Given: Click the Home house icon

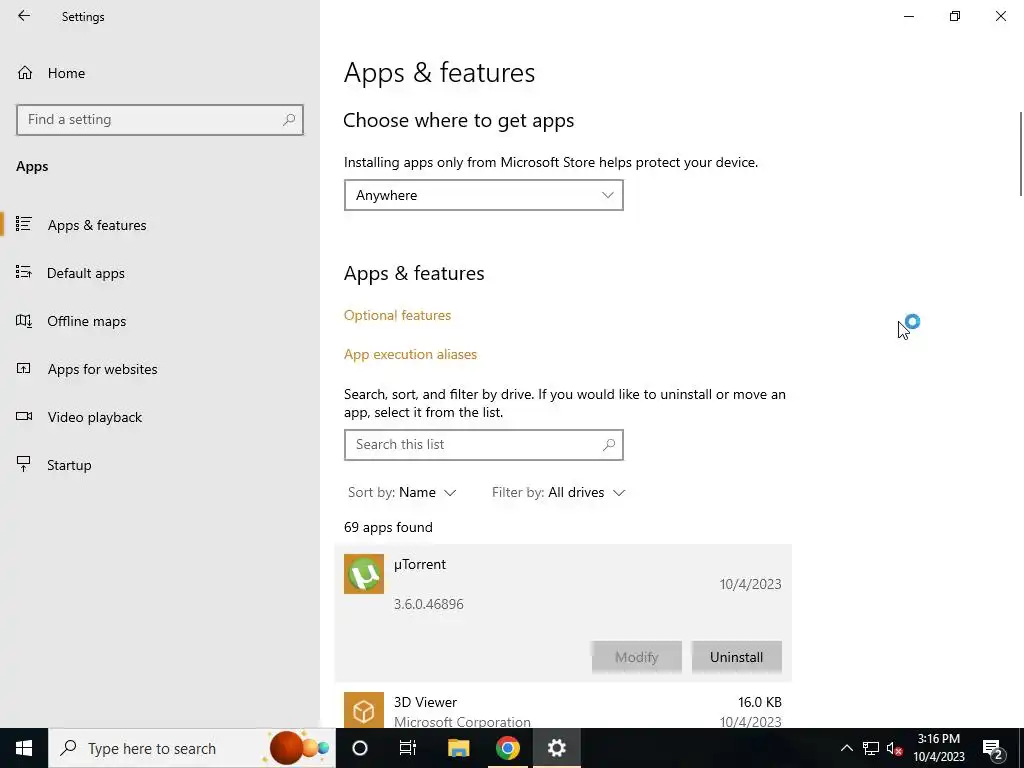Looking at the screenshot, I should [25, 73].
